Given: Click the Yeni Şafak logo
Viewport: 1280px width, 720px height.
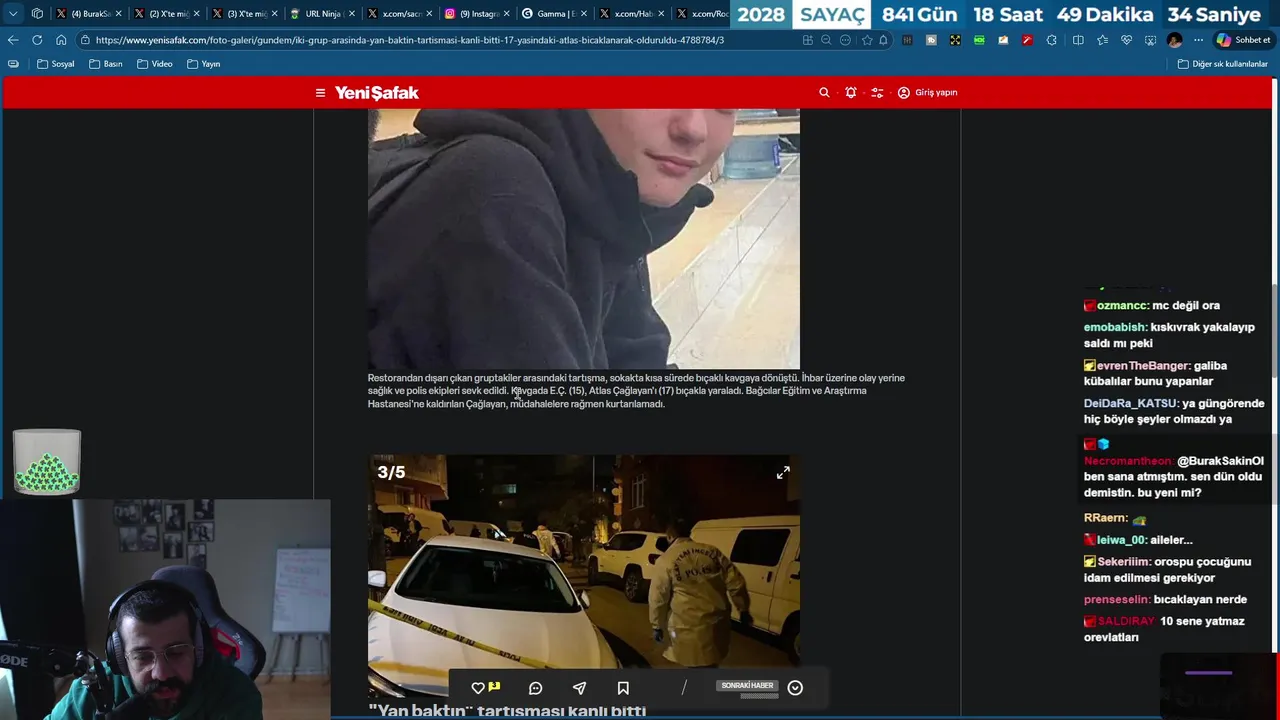Looking at the screenshot, I should (376, 93).
